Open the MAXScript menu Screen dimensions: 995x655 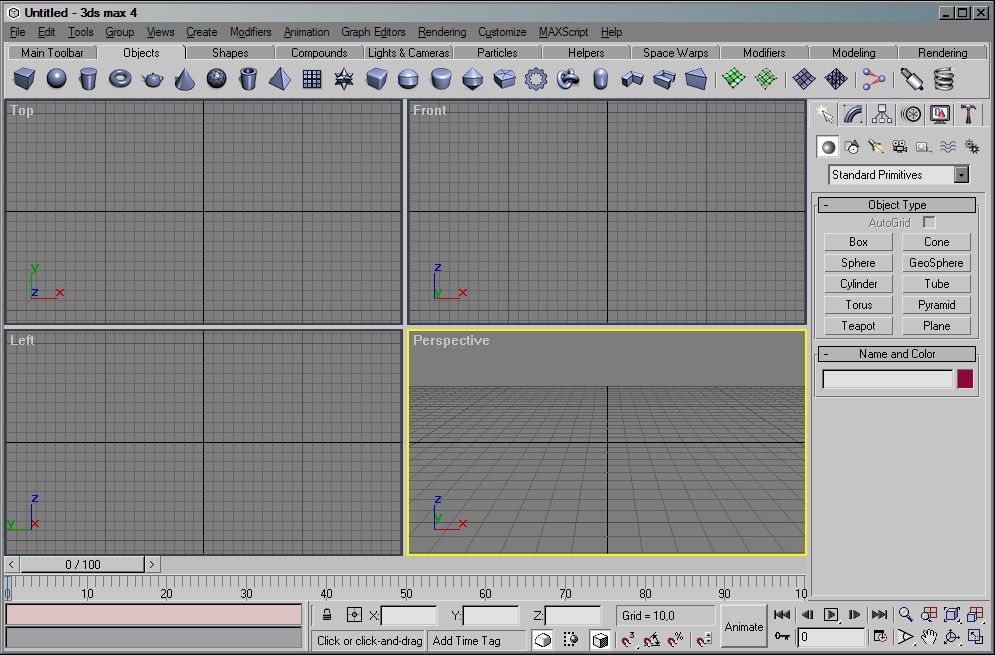(x=563, y=32)
